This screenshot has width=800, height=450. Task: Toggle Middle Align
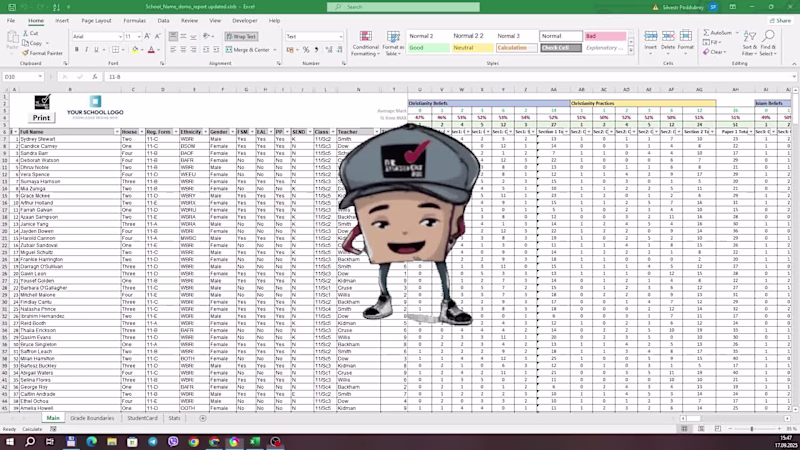click(183, 36)
